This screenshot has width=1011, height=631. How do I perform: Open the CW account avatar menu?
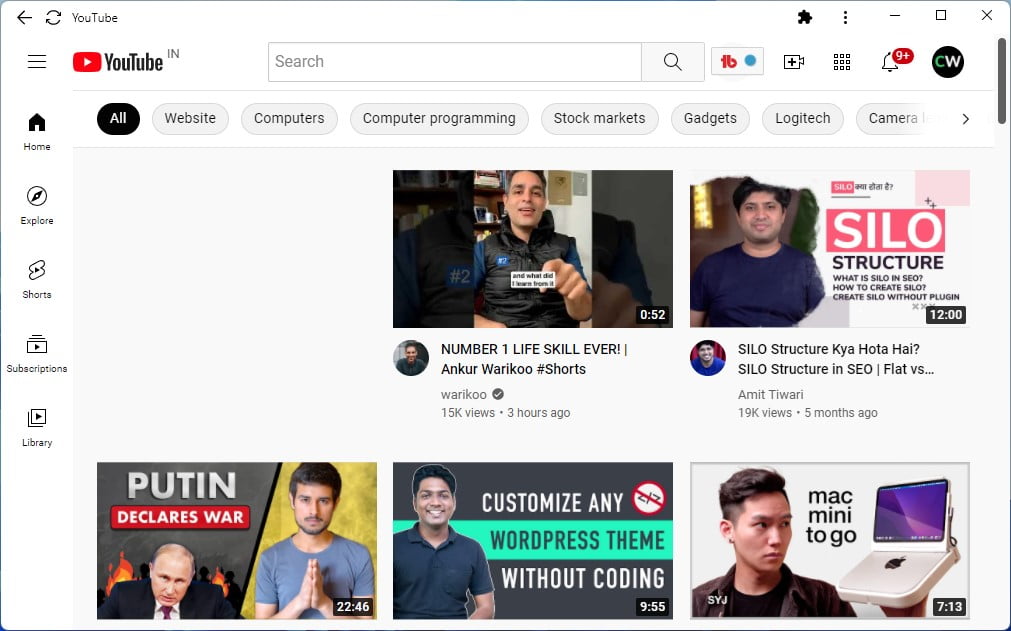947,61
